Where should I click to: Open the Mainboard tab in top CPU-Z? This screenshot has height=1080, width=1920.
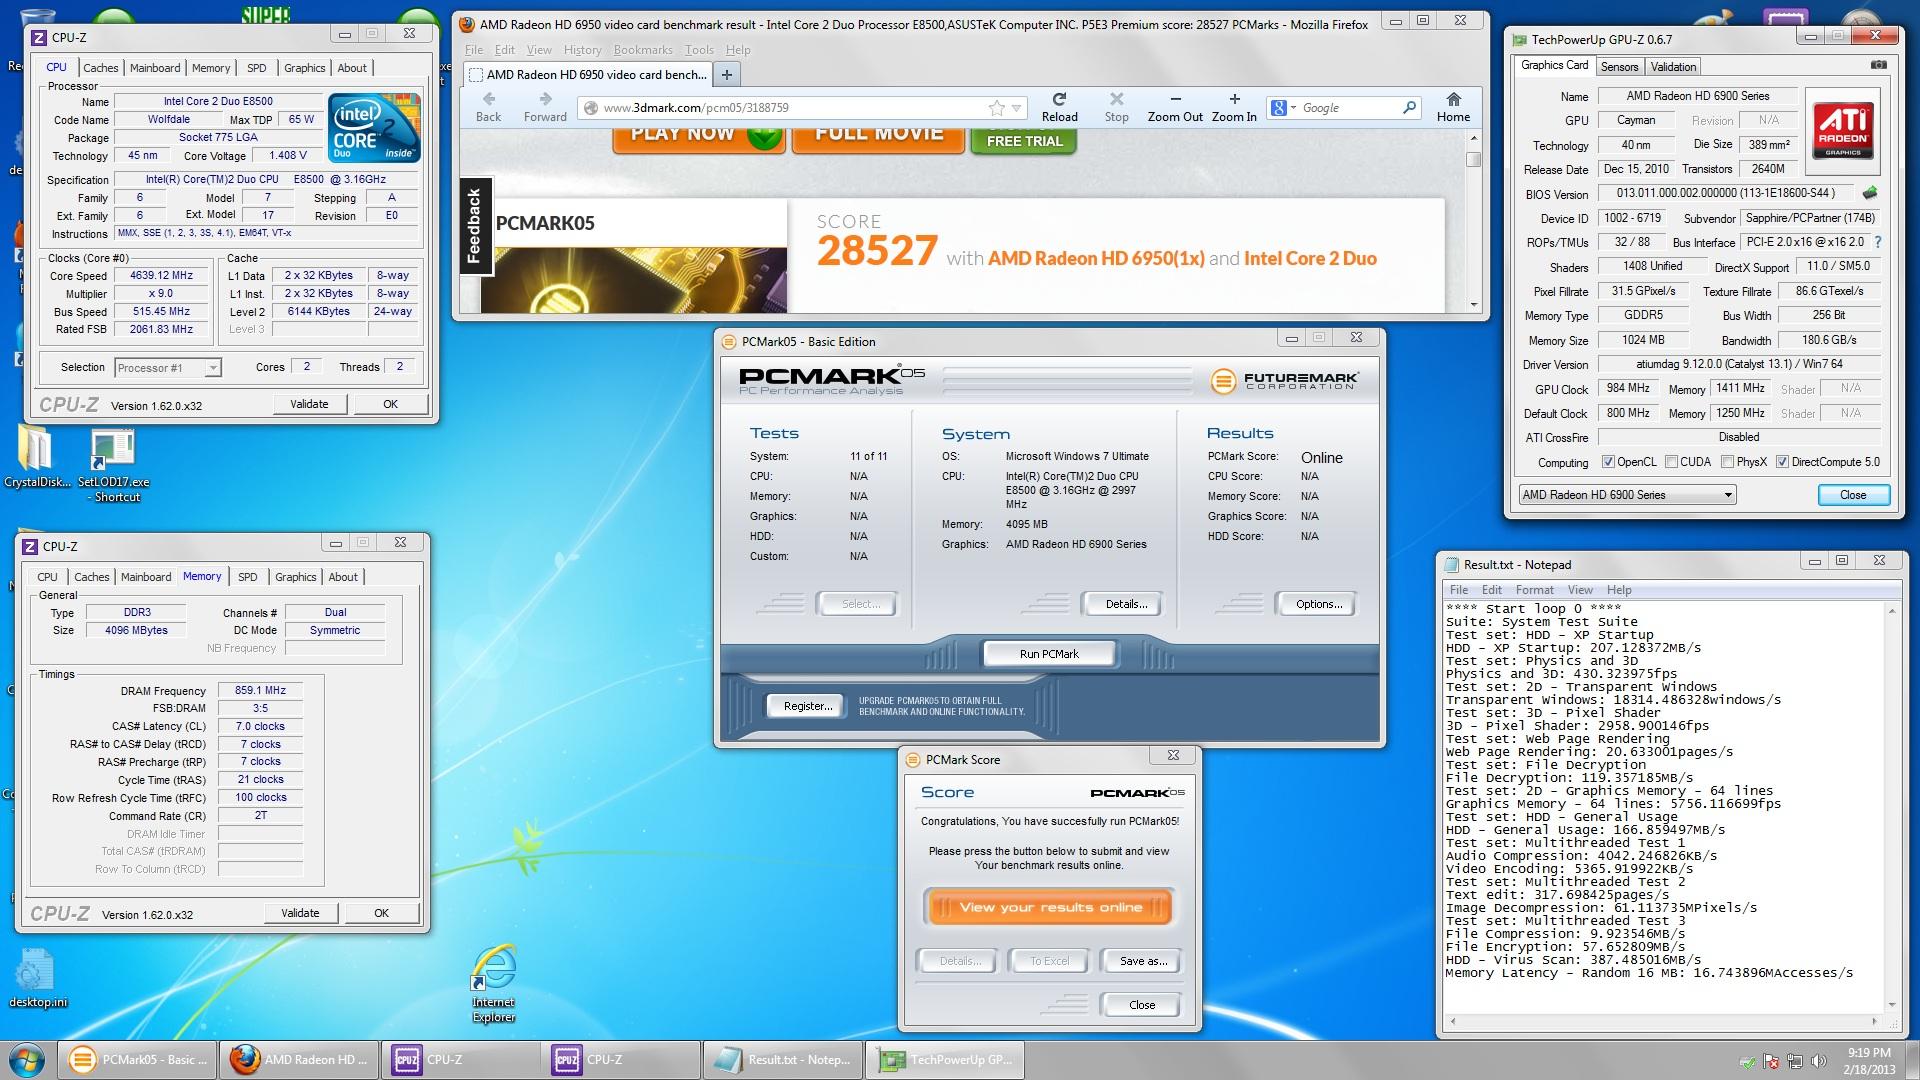[x=155, y=68]
